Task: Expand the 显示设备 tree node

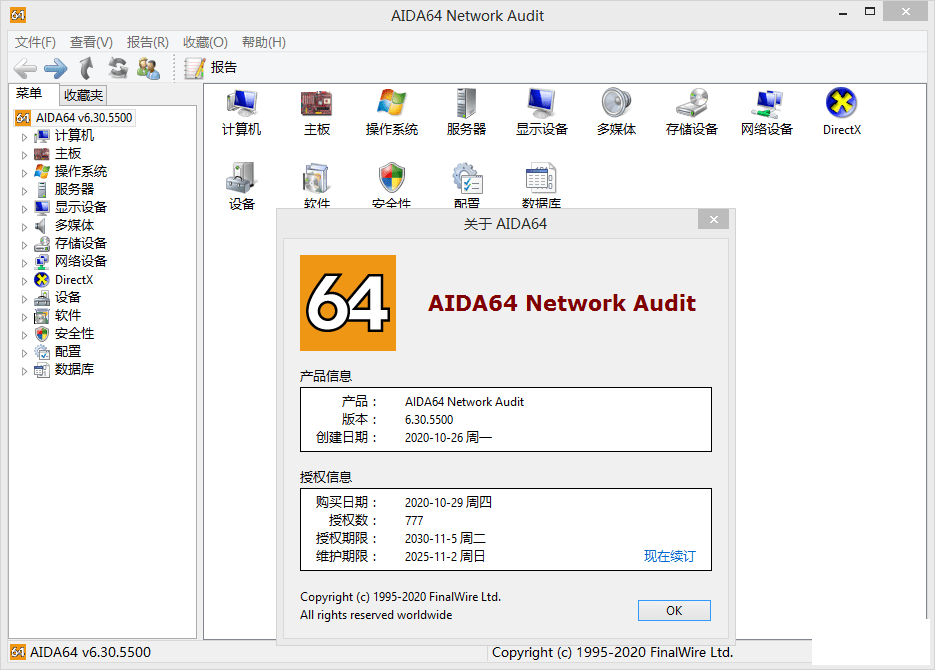Action: coord(24,208)
